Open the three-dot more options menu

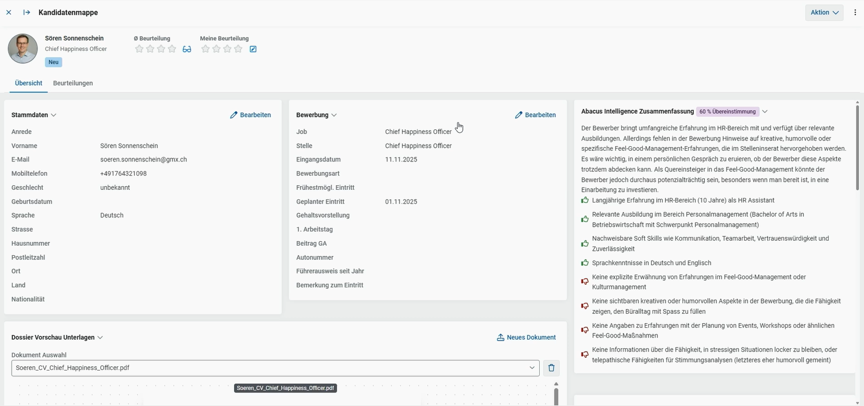pos(855,13)
